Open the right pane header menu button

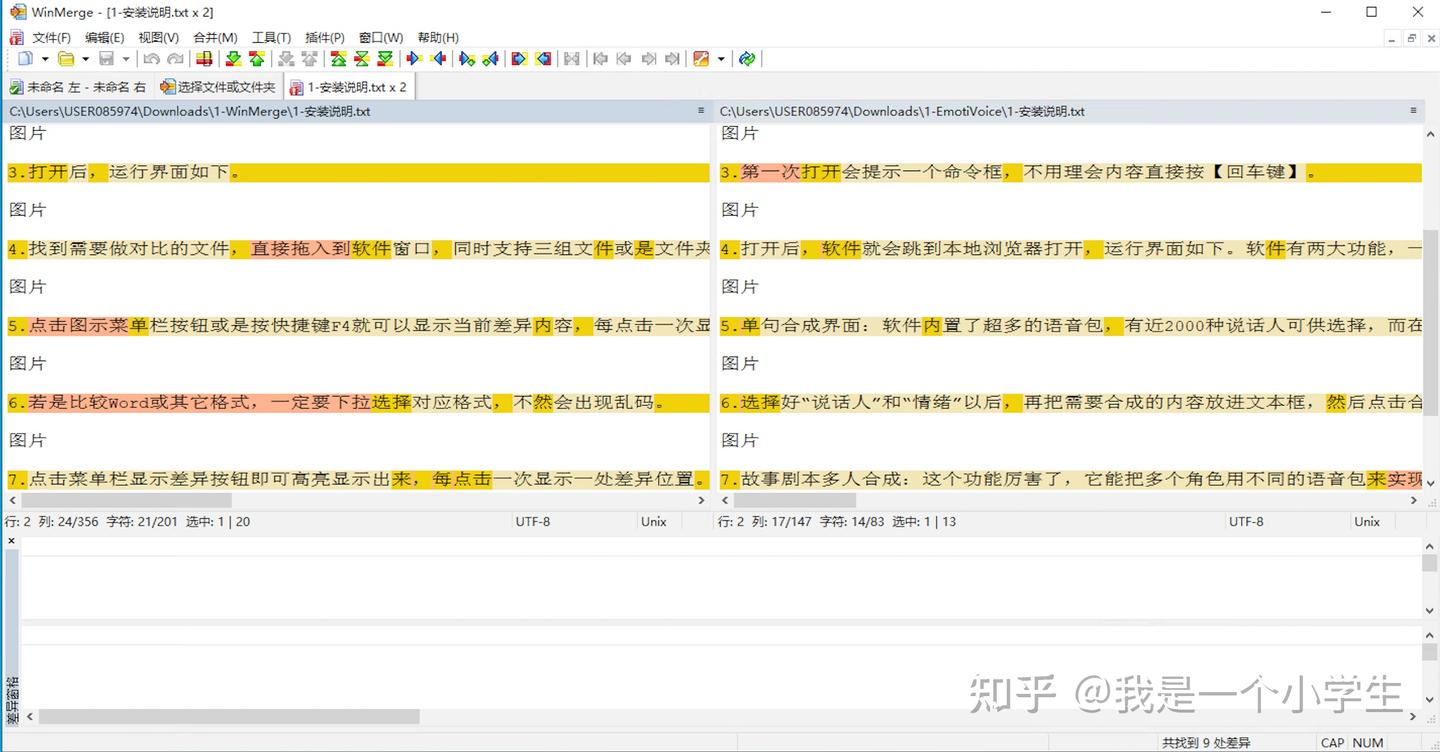1413,111
